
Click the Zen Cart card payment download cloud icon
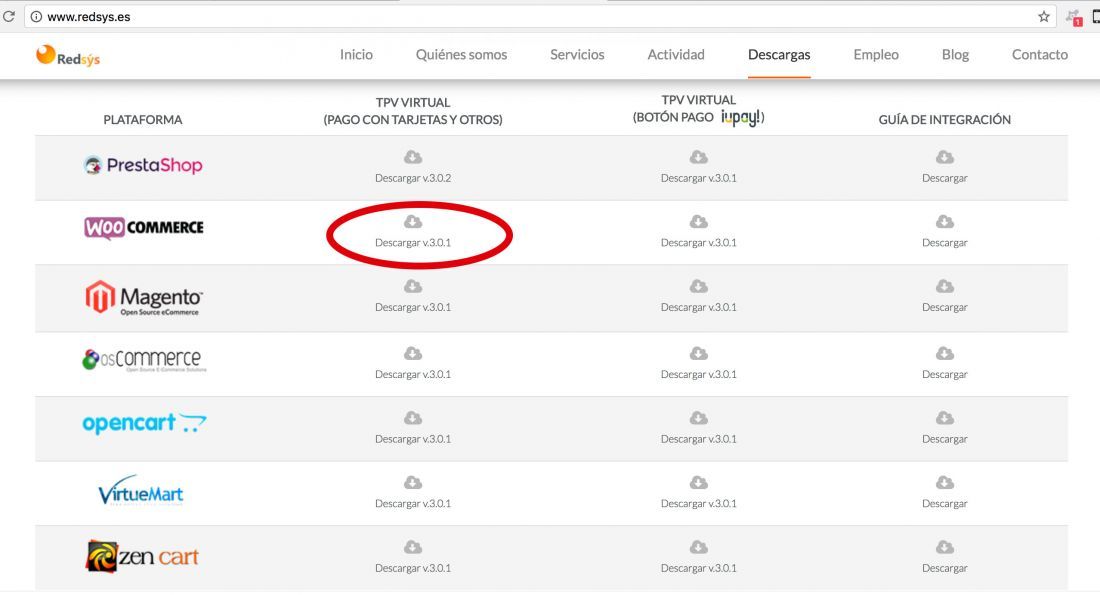[x=413, y=547]
